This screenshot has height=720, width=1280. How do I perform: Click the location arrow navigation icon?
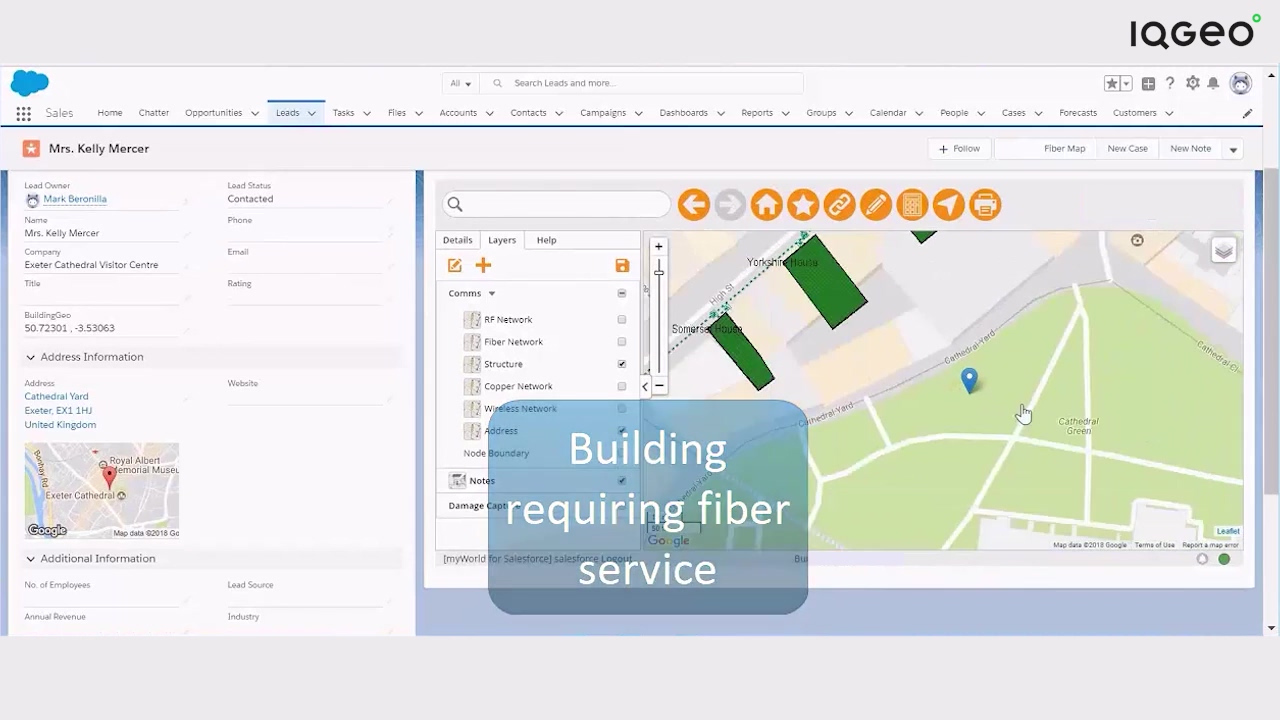point(948,205)
